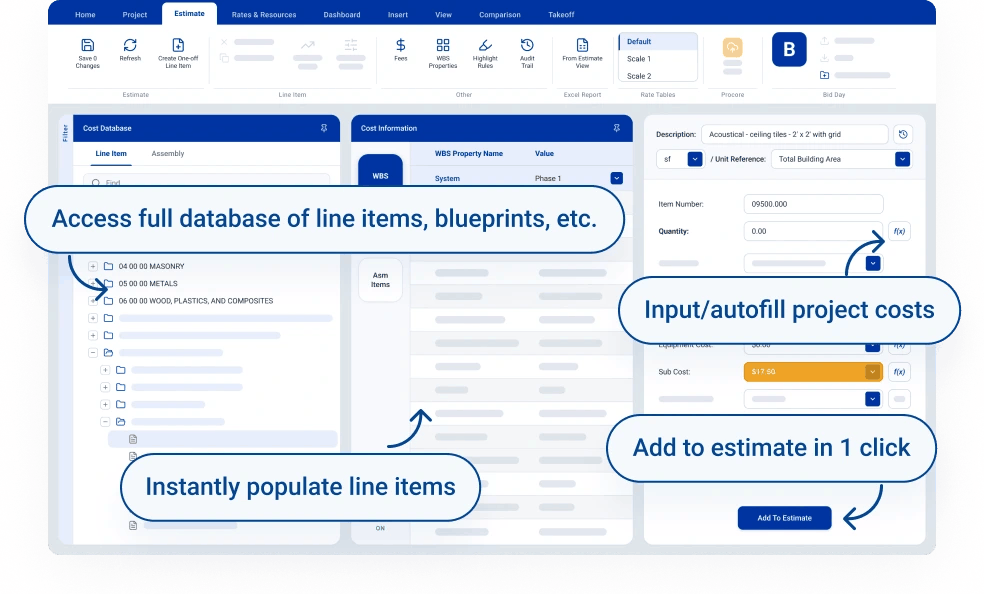Click the Find search field
Image resolution: width=984 pixels, height=594 pixels.
[206, 179]
